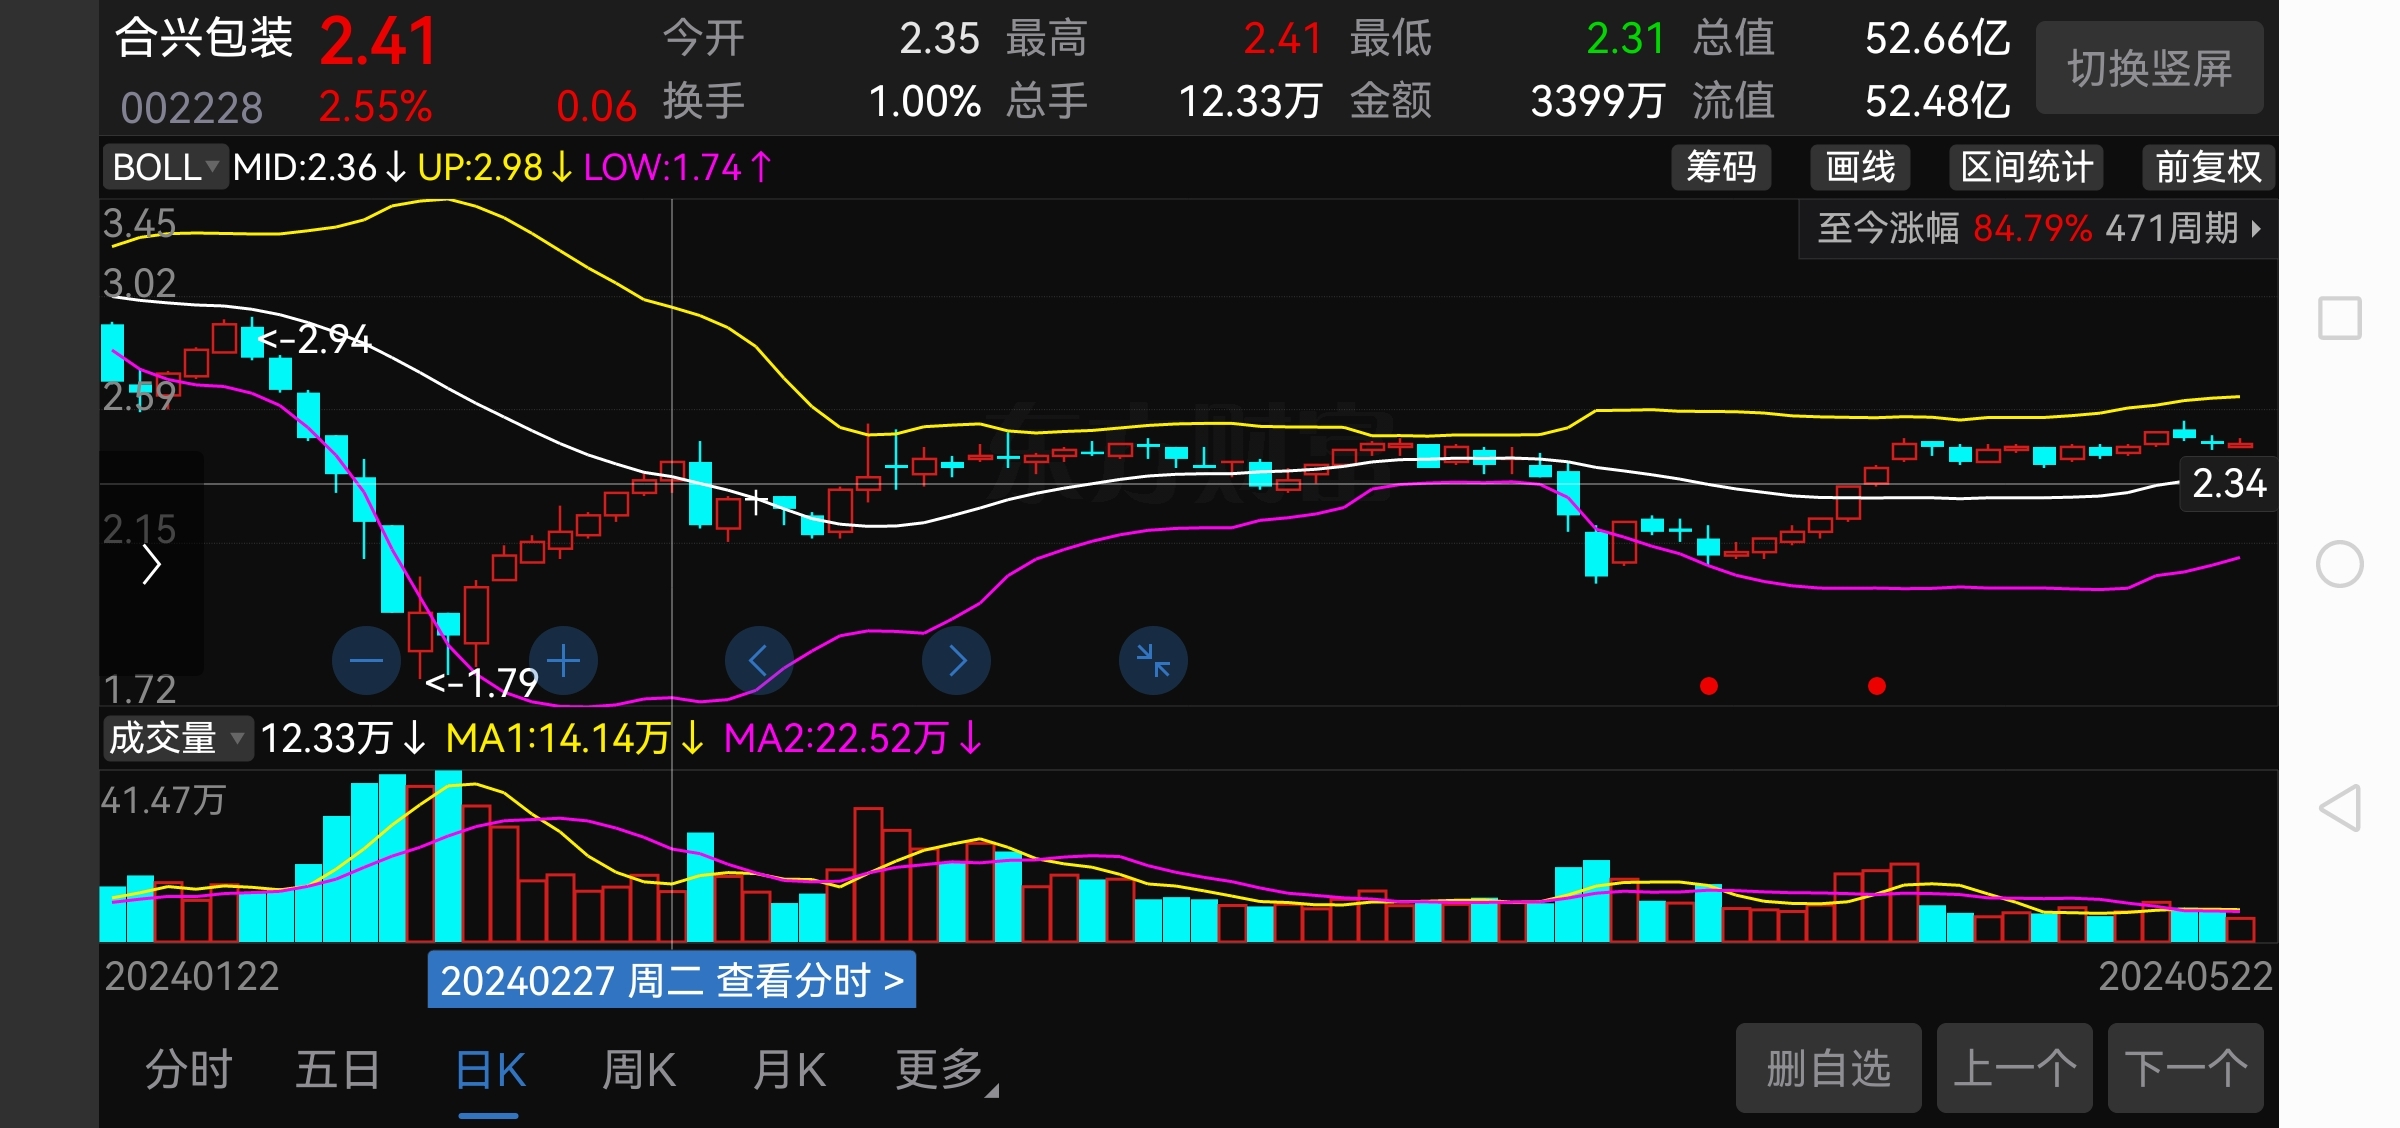Screen dimensions: 2400x1128
Task: Move crosshair left with the arrow button
Action: point(758,661)
